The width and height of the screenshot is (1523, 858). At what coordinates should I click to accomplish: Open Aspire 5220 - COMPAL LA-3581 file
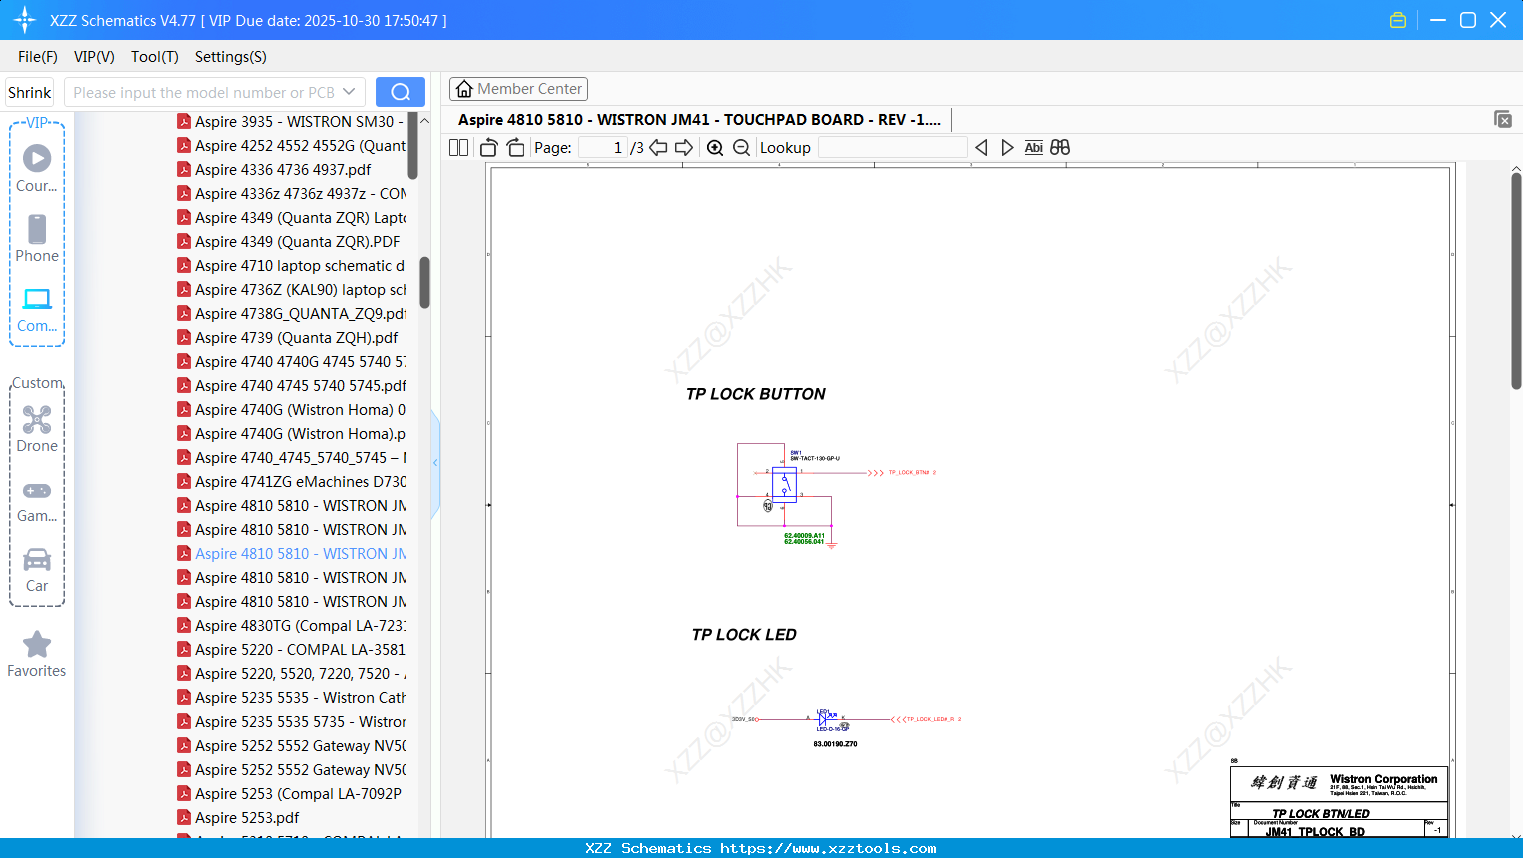click(x=291, y=650)
